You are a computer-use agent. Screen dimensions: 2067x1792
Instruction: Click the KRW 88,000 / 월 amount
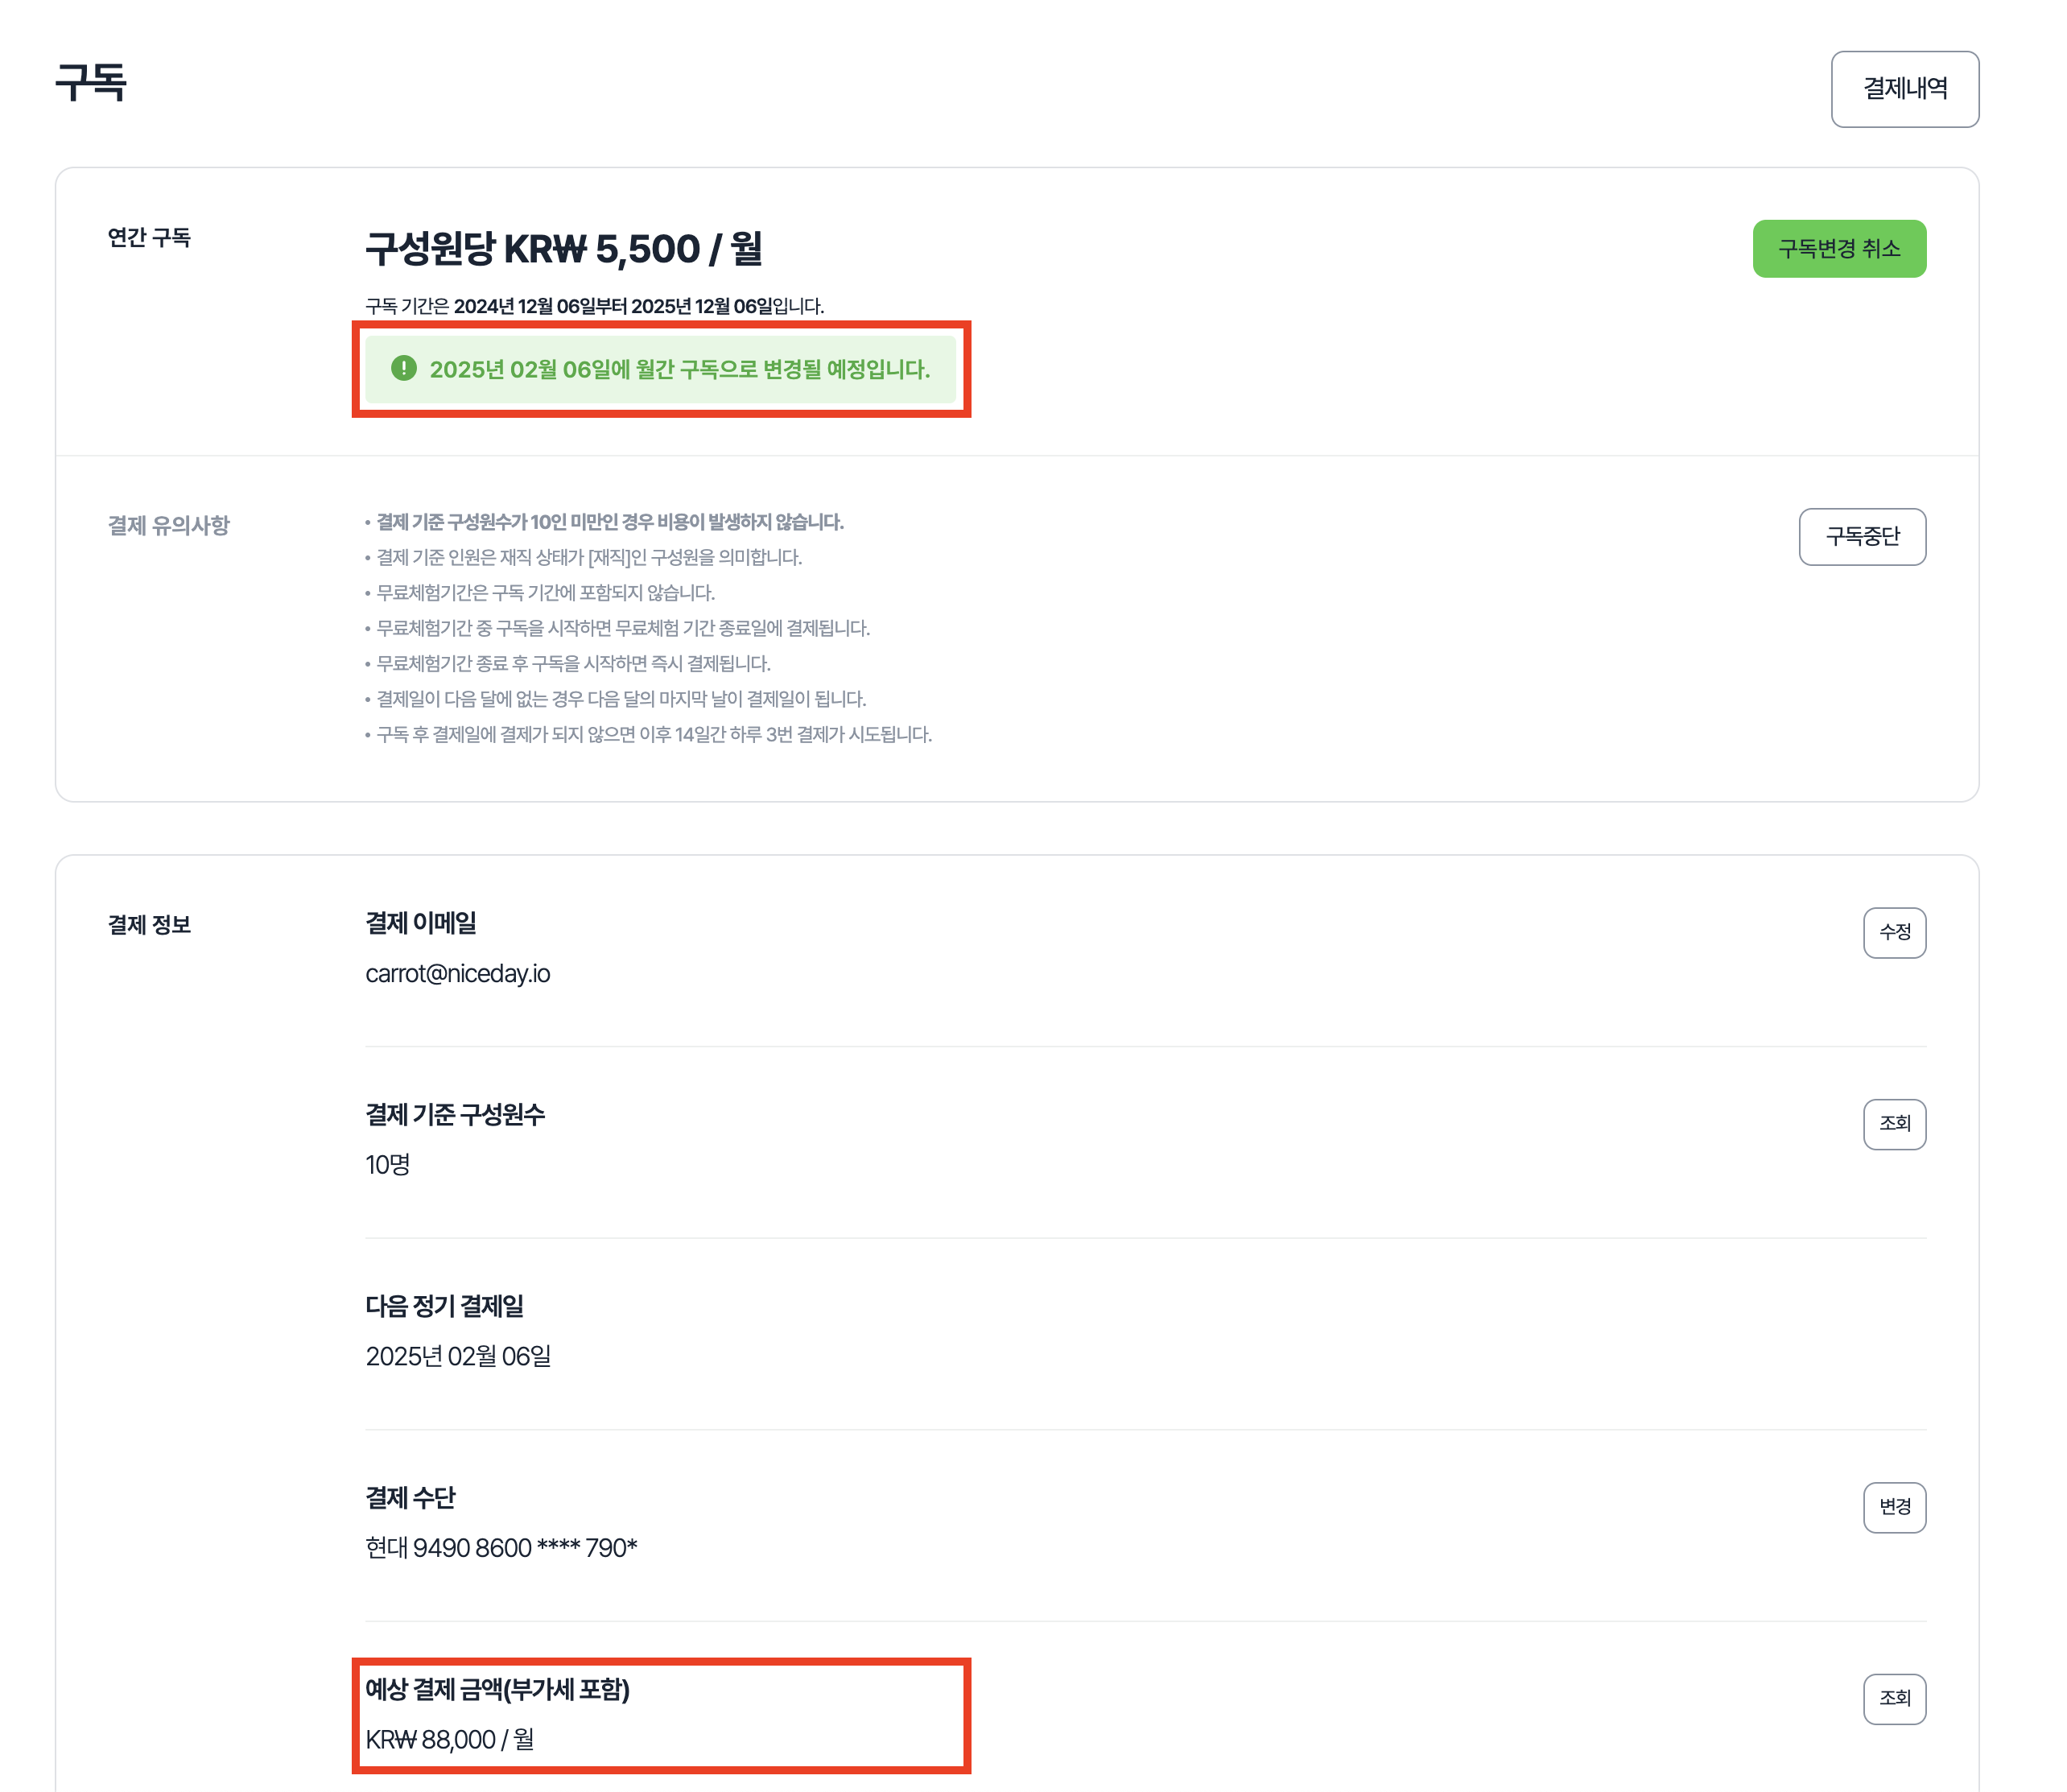[449, 1740]
